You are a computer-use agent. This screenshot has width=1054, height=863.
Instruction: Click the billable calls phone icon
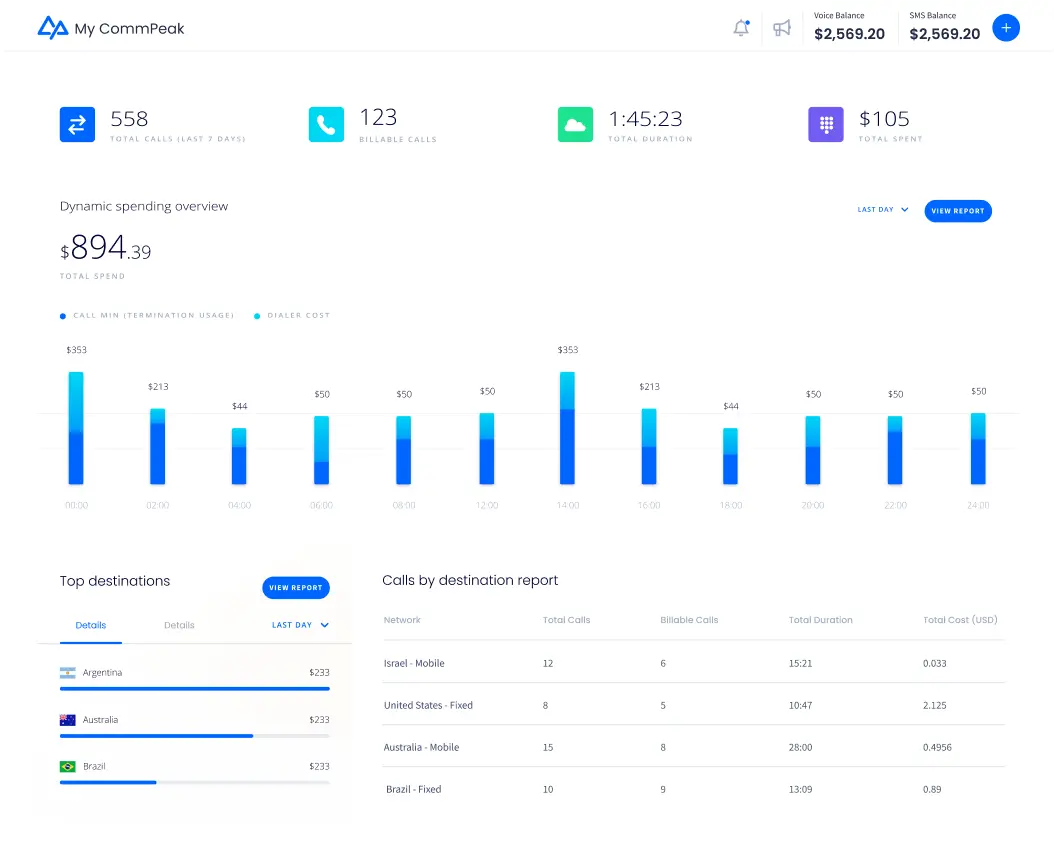(326, 125)
